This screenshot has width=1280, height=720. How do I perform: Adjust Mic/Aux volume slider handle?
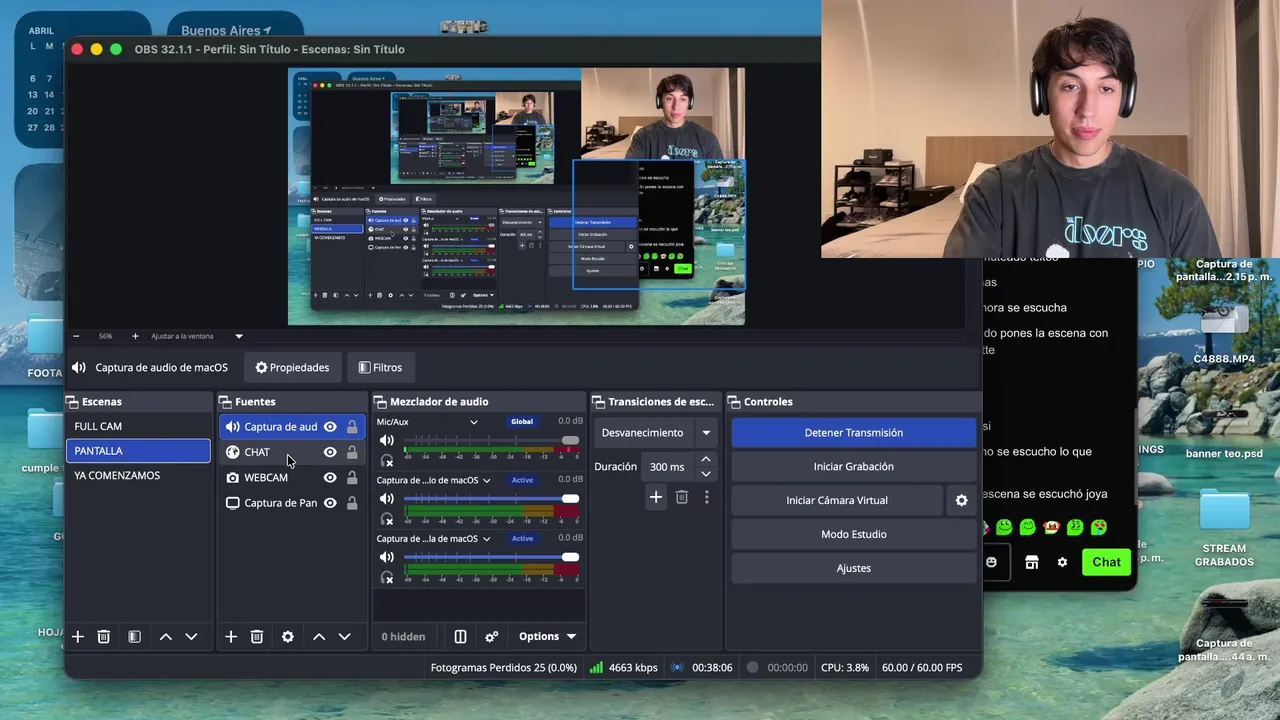[570, 440]
